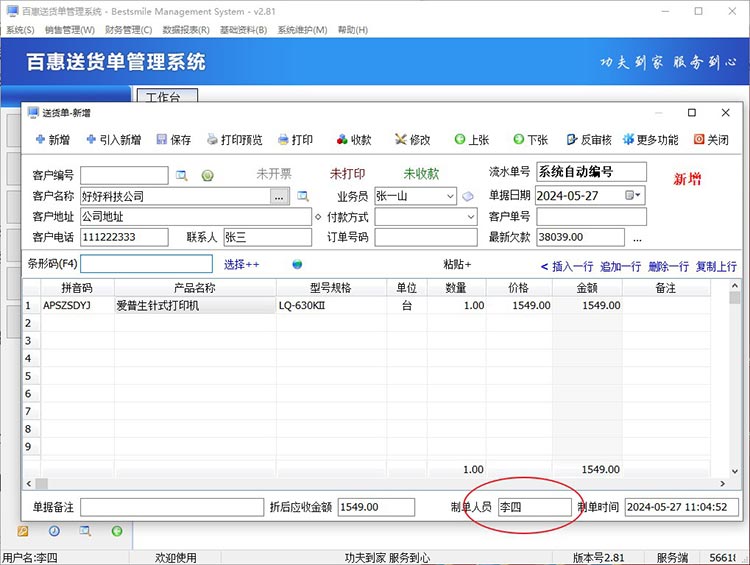Open the 销售管理(W) menu
750x565 pixels.
(70, 30)
